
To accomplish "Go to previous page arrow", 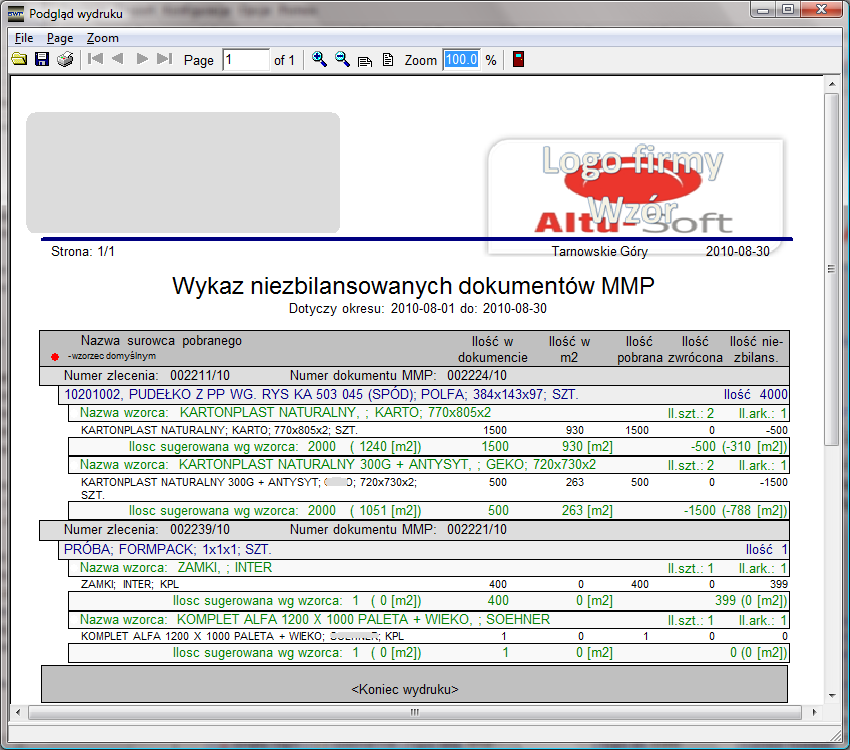I will [118, 60].
